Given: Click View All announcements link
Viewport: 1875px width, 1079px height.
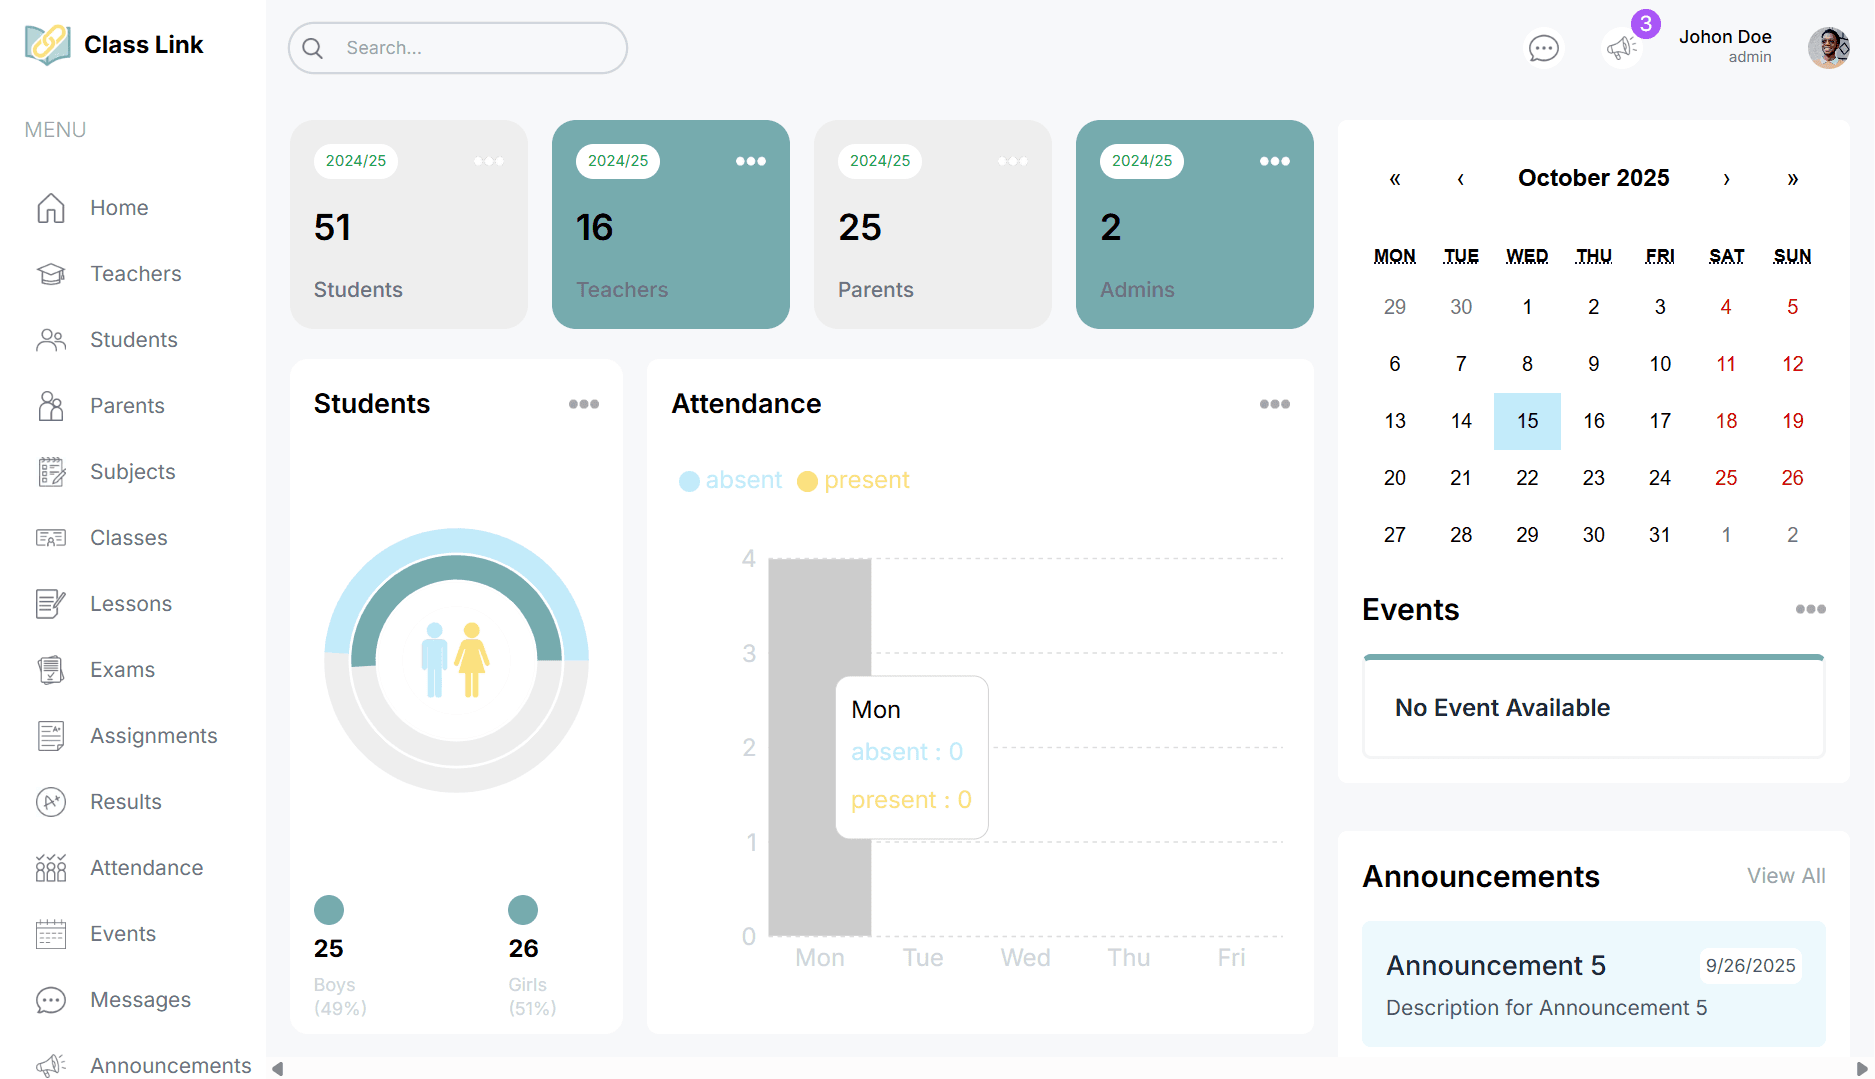Looking at the screenshot, I should pos(1786,876).
